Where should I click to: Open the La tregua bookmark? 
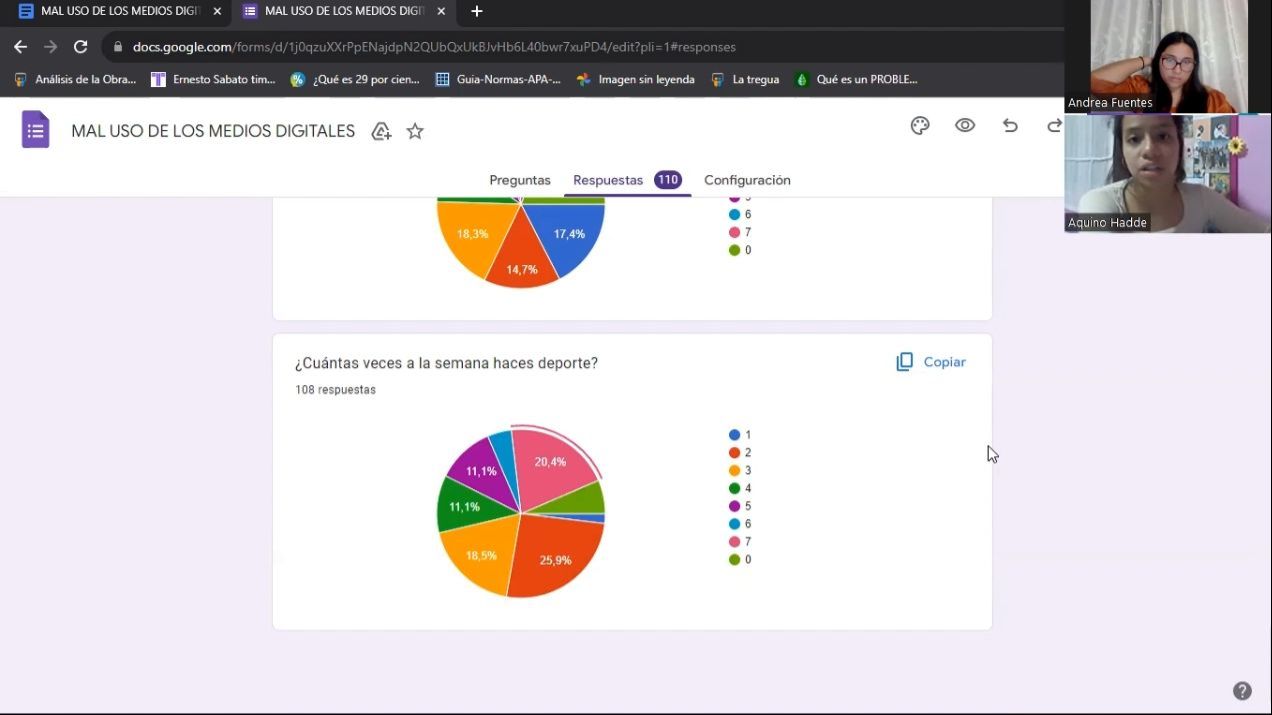click(x=745, y=79)
